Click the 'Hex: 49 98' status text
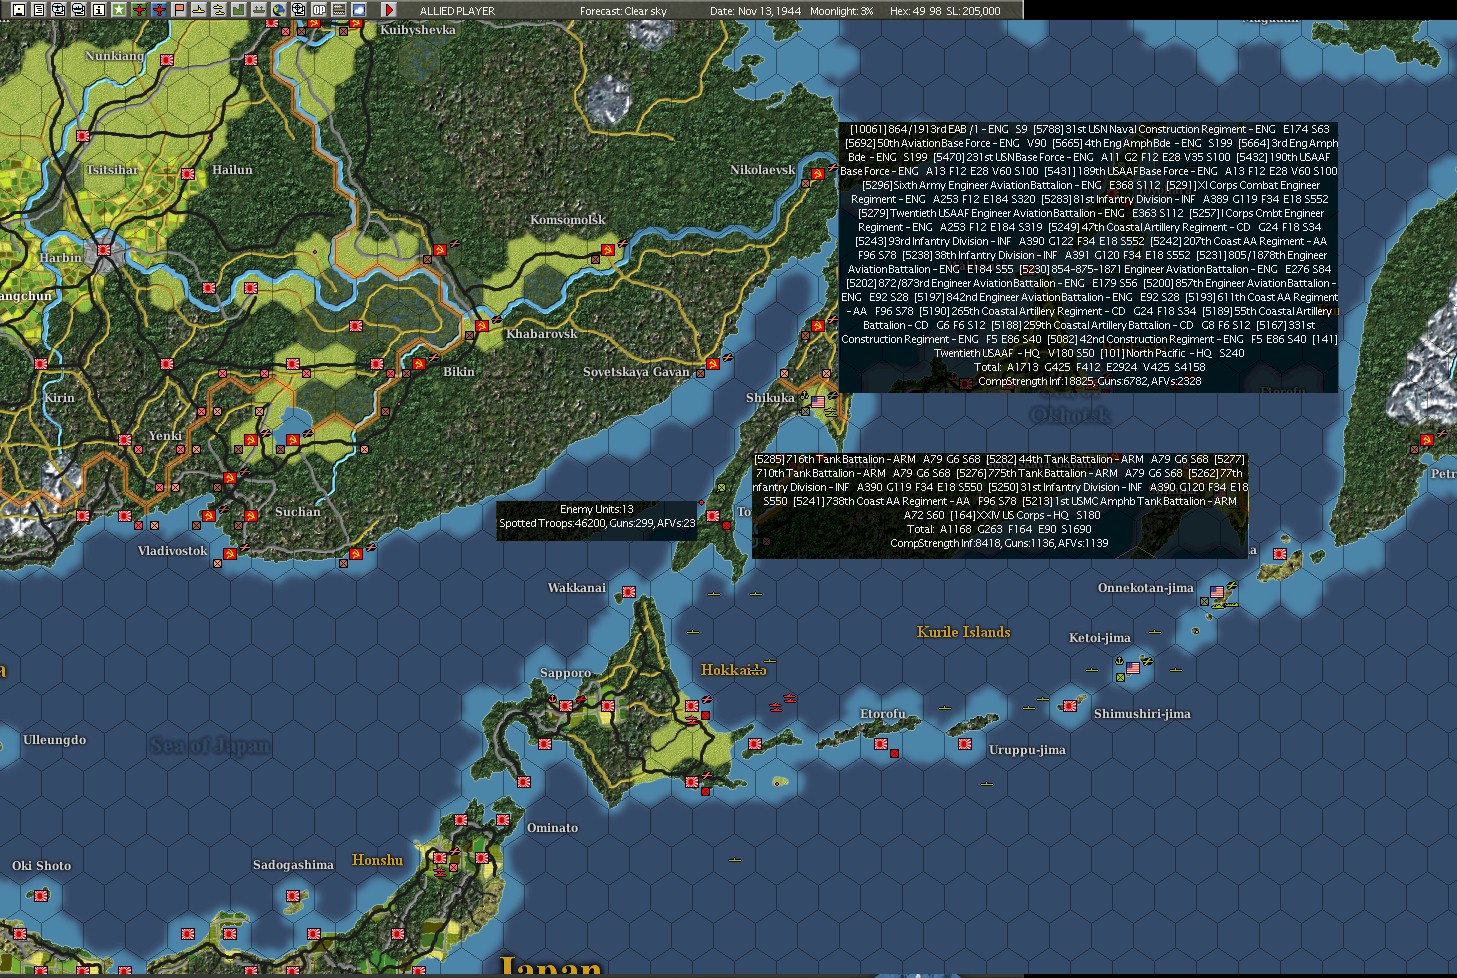1457x978 pixels. coord(915,11)
